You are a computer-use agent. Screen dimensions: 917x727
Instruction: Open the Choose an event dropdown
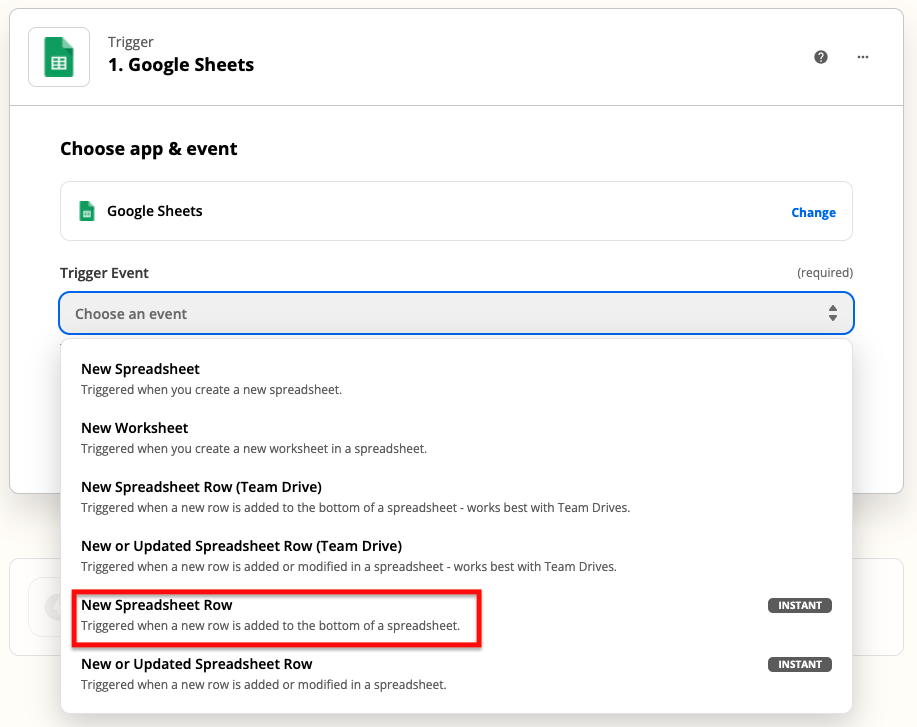[x=456, y=313]
